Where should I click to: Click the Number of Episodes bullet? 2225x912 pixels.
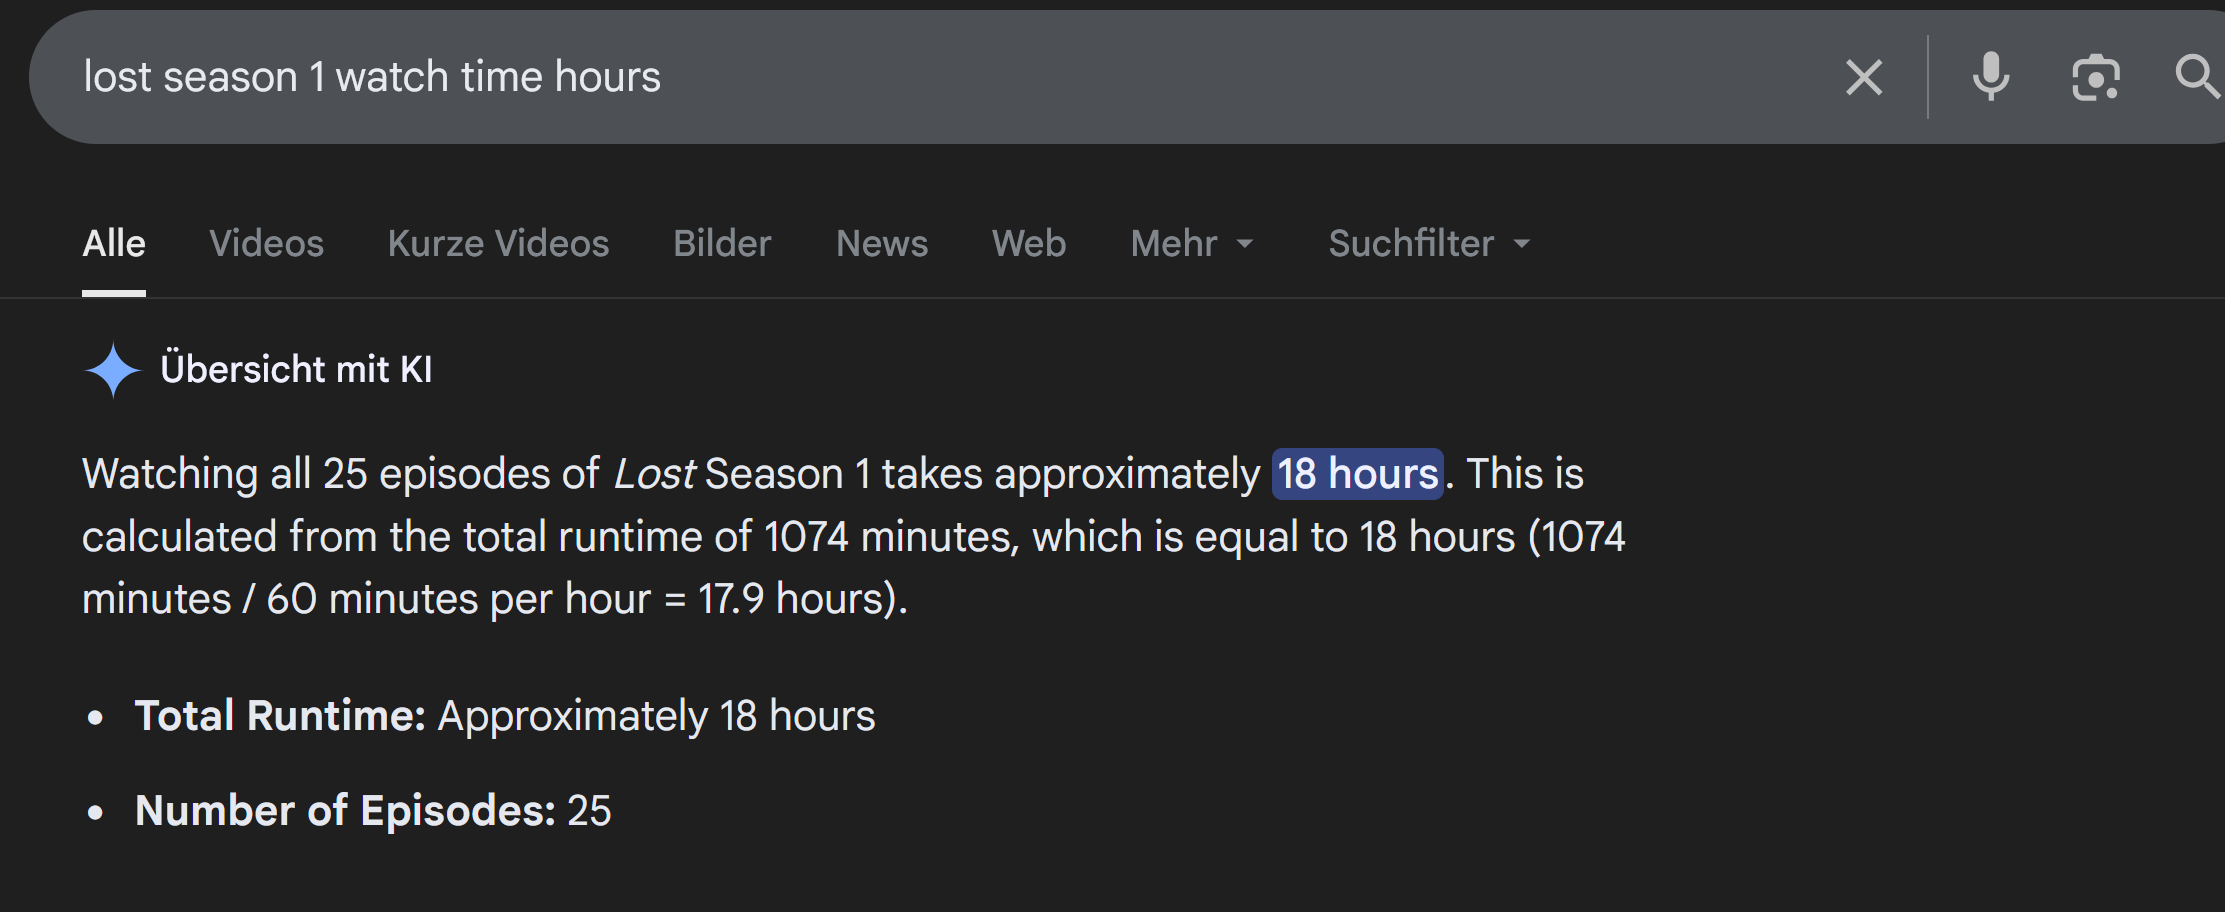[372, 811]
